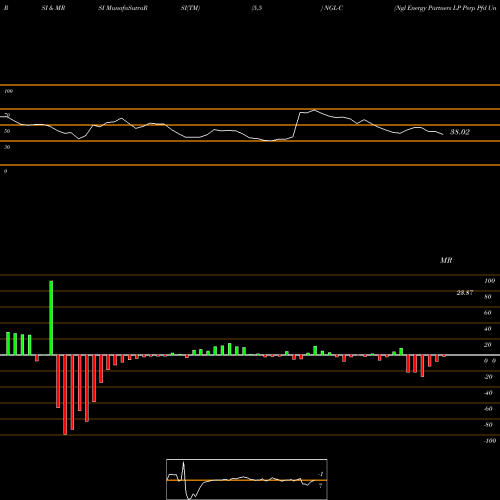Click the RSI value label 38.02
500x500 pixels.
coord(460,132)
